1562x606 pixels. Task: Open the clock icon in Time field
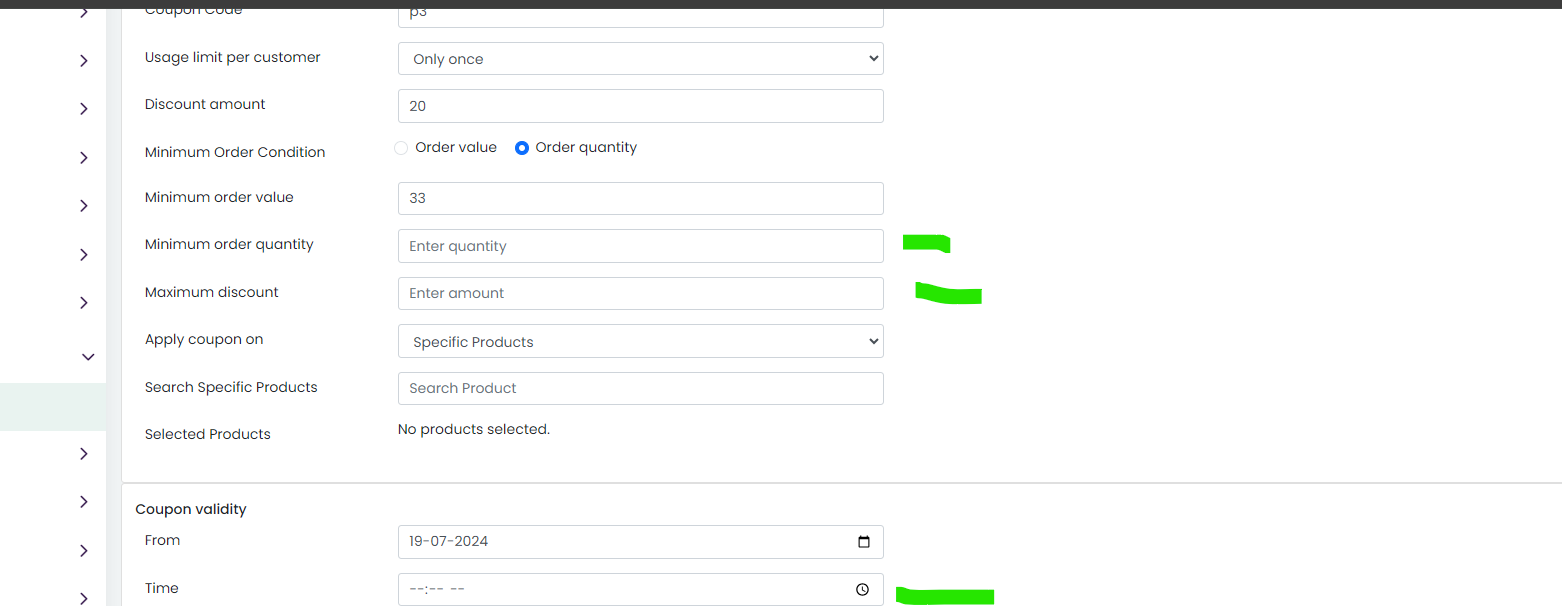(x=863, y=590)
